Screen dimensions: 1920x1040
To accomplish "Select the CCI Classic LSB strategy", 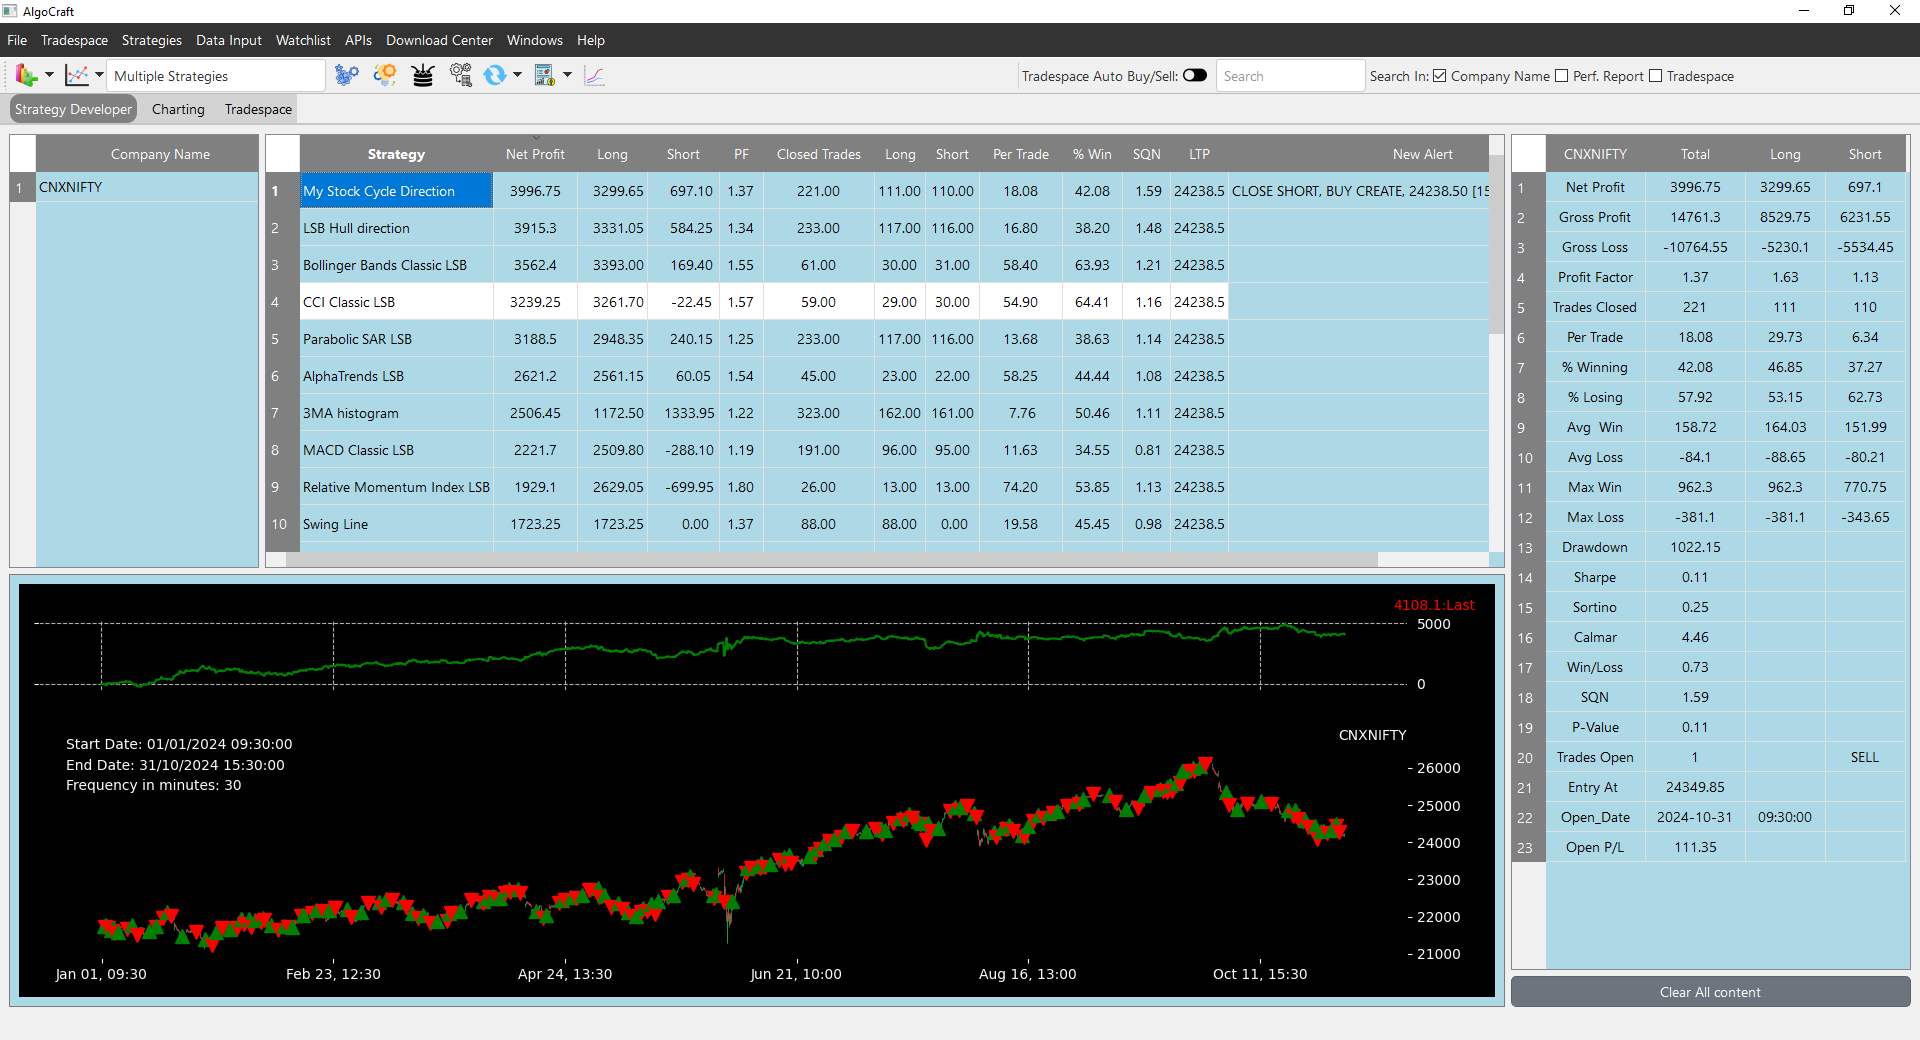I will pyautogui.click(x=396, y=302).
